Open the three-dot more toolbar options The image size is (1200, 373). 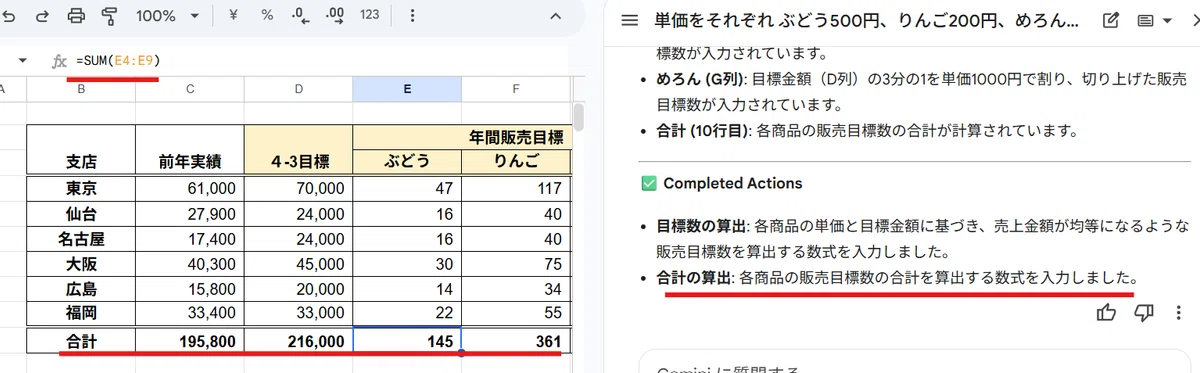click(413, 16)
